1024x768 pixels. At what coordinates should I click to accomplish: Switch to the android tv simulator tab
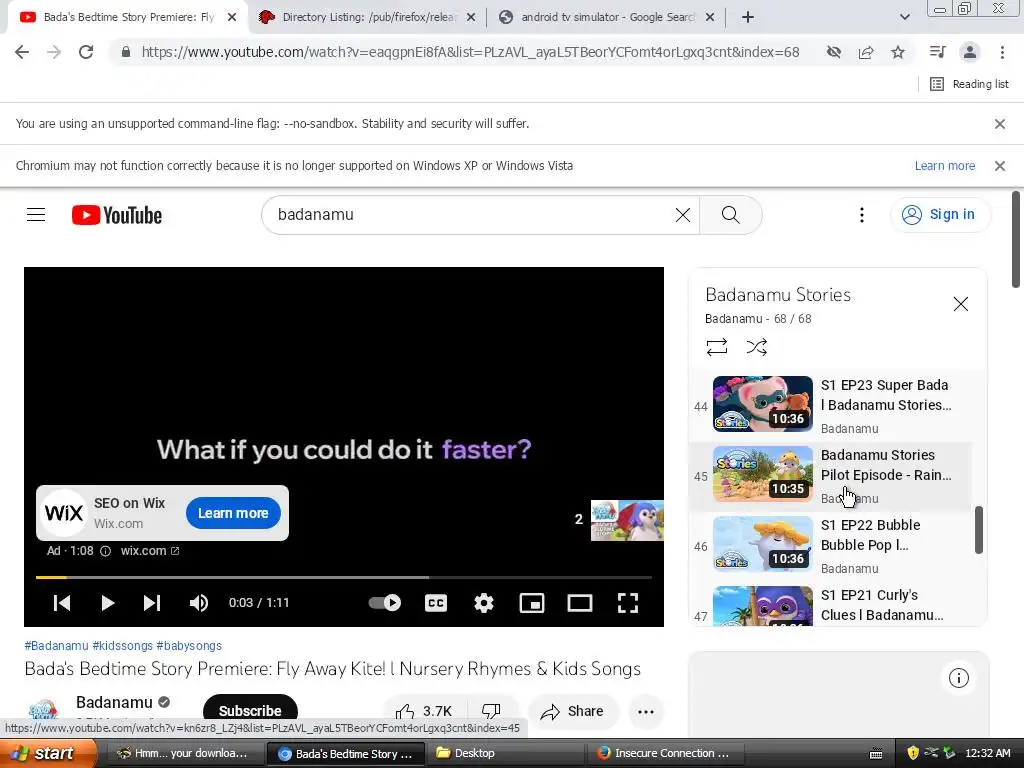[x=607, y=17]
